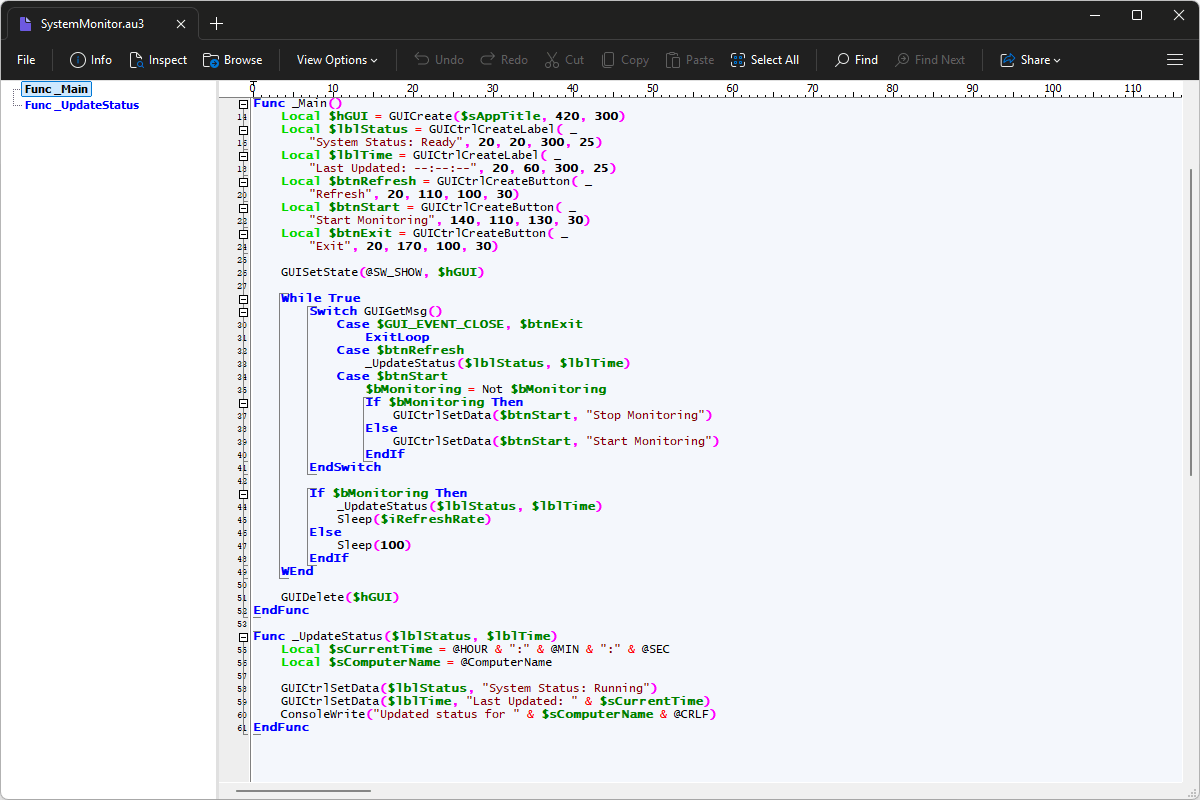Viewport: 1200px width, 800px height.
Task: Click the $bMonitoring = Not $bMonitoring line
Action: [x=486, y=389]
